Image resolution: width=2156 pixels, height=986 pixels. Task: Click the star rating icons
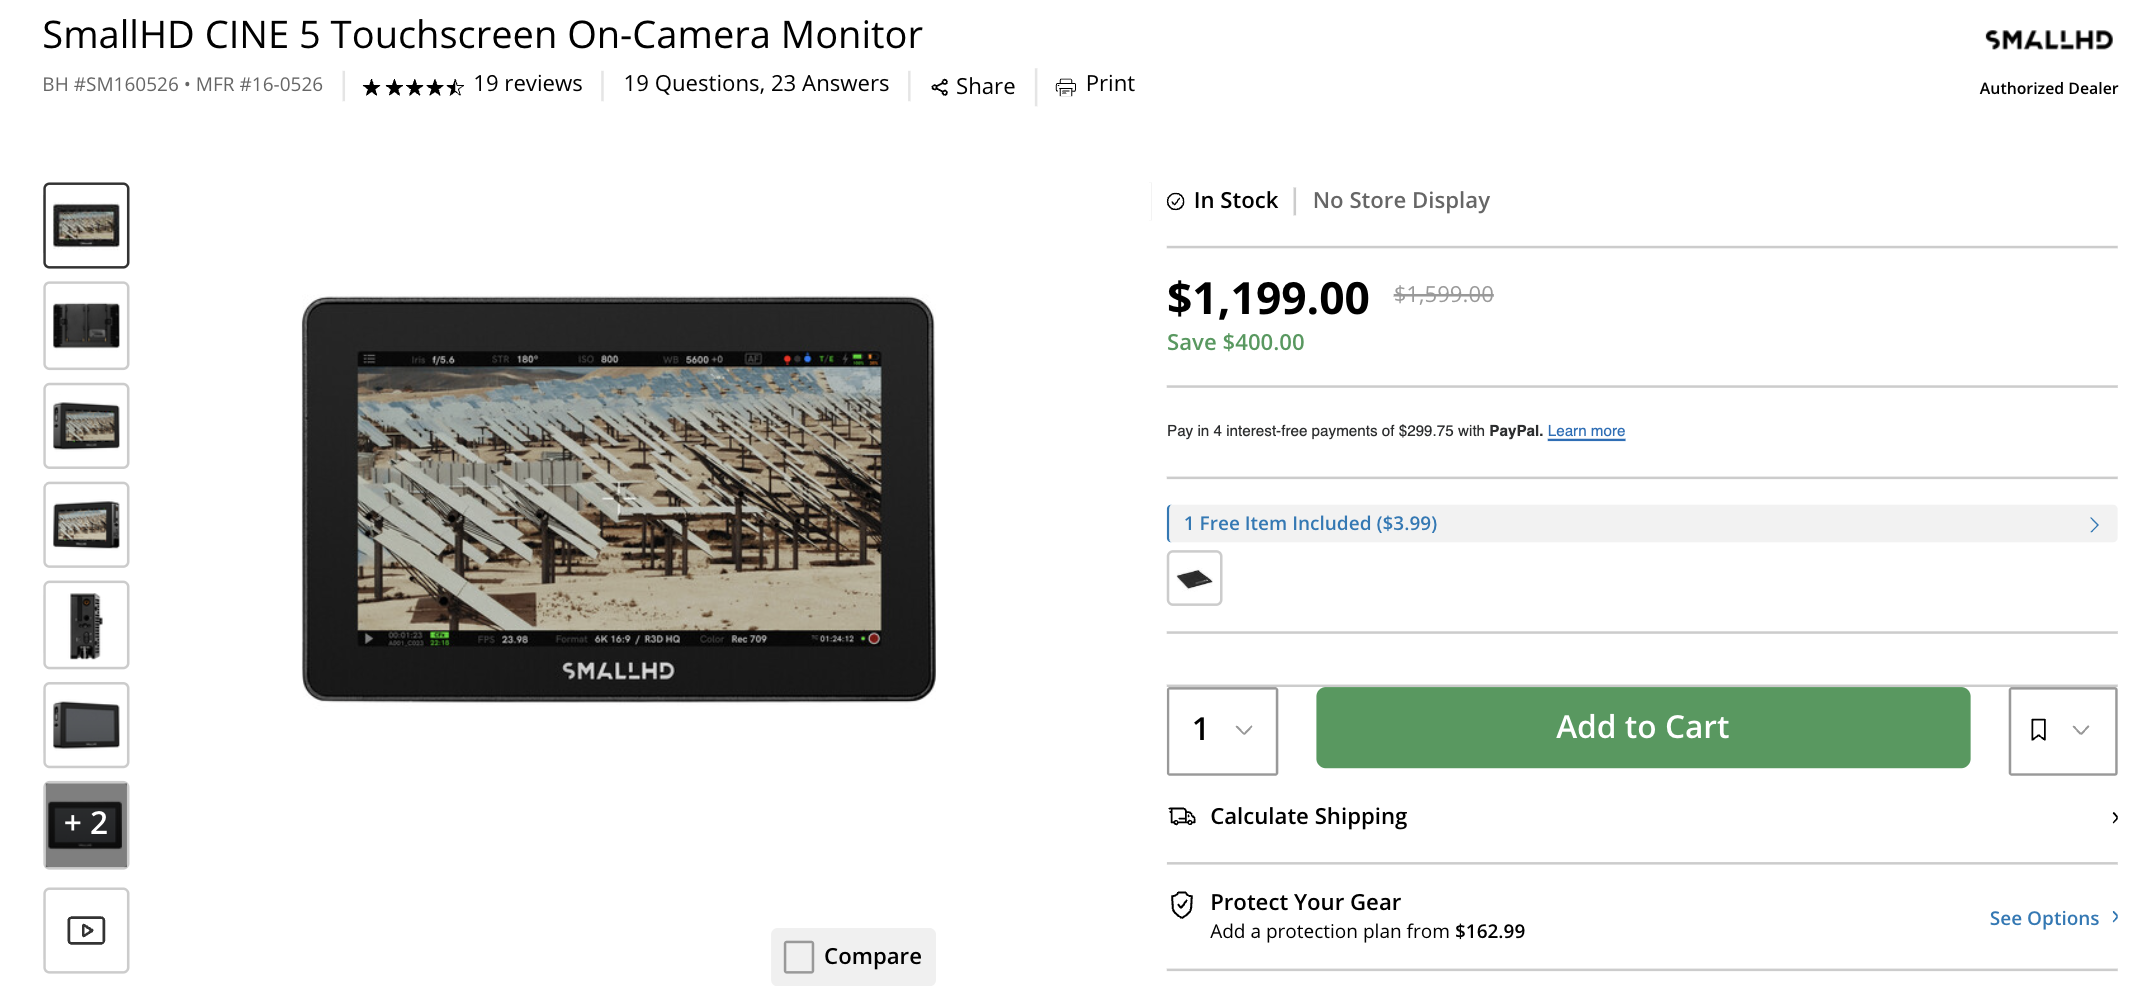click(412, 88)
